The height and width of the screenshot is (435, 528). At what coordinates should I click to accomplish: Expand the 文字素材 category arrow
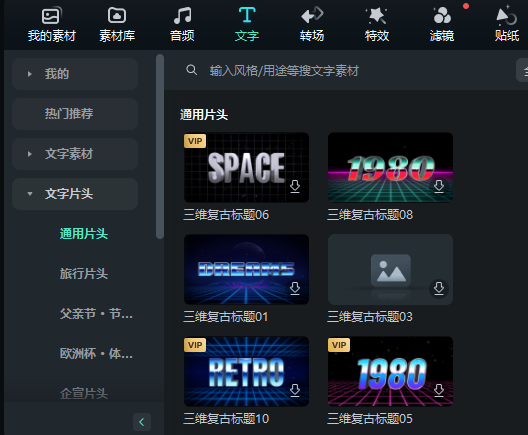(30, 154)
